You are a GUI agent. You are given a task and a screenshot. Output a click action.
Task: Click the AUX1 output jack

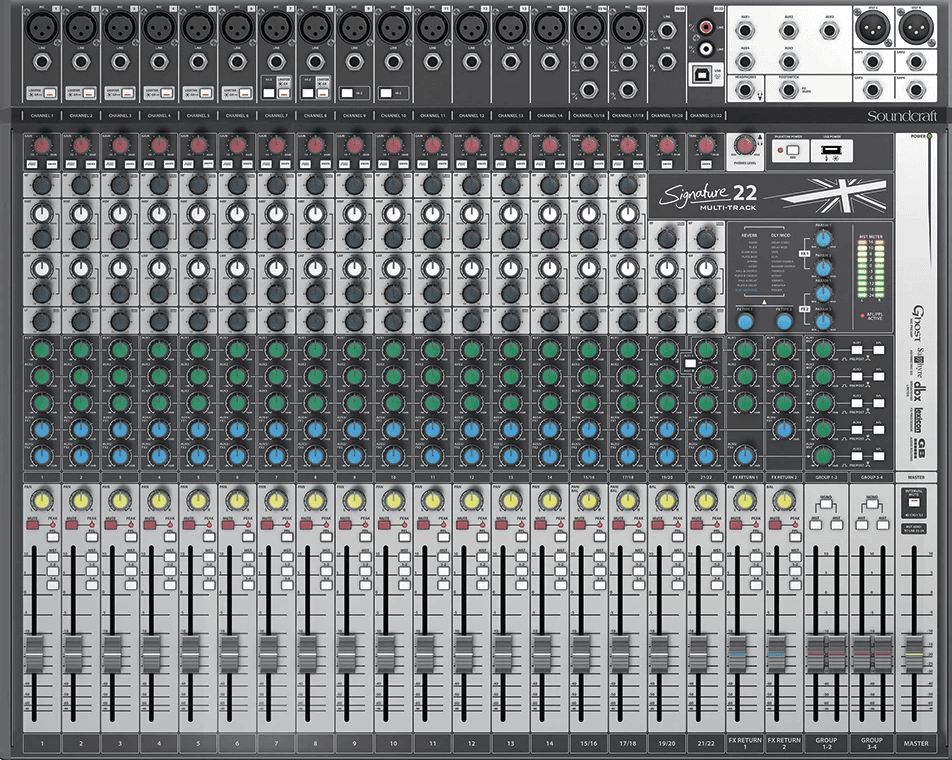pos(744,30)
